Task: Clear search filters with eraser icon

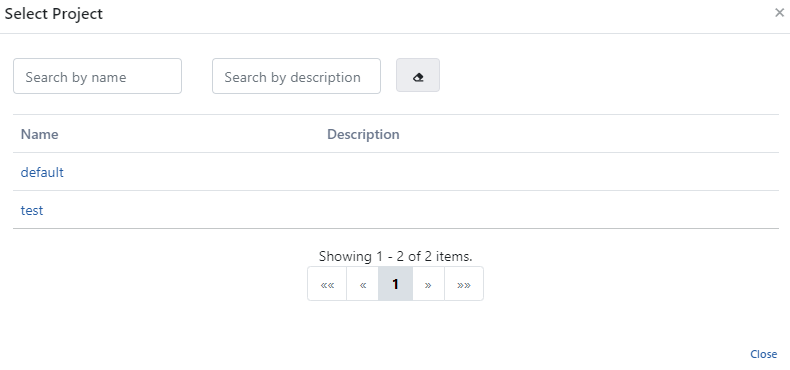Action: (418, 75)
